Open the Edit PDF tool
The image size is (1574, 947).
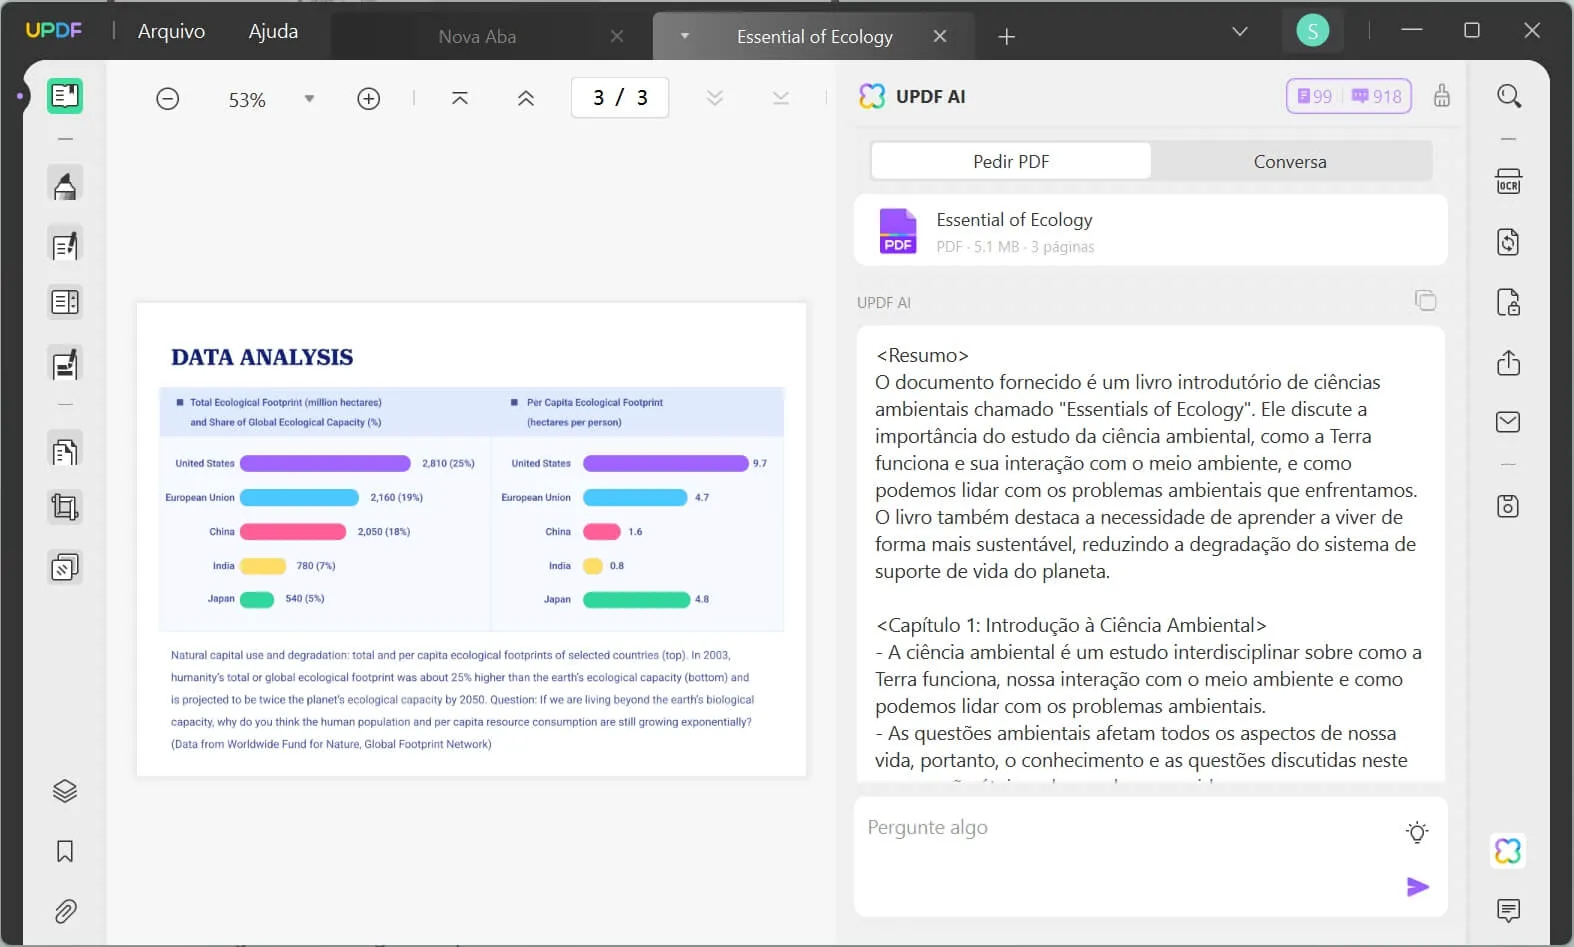pyautogui.click(x=65, y=245)
